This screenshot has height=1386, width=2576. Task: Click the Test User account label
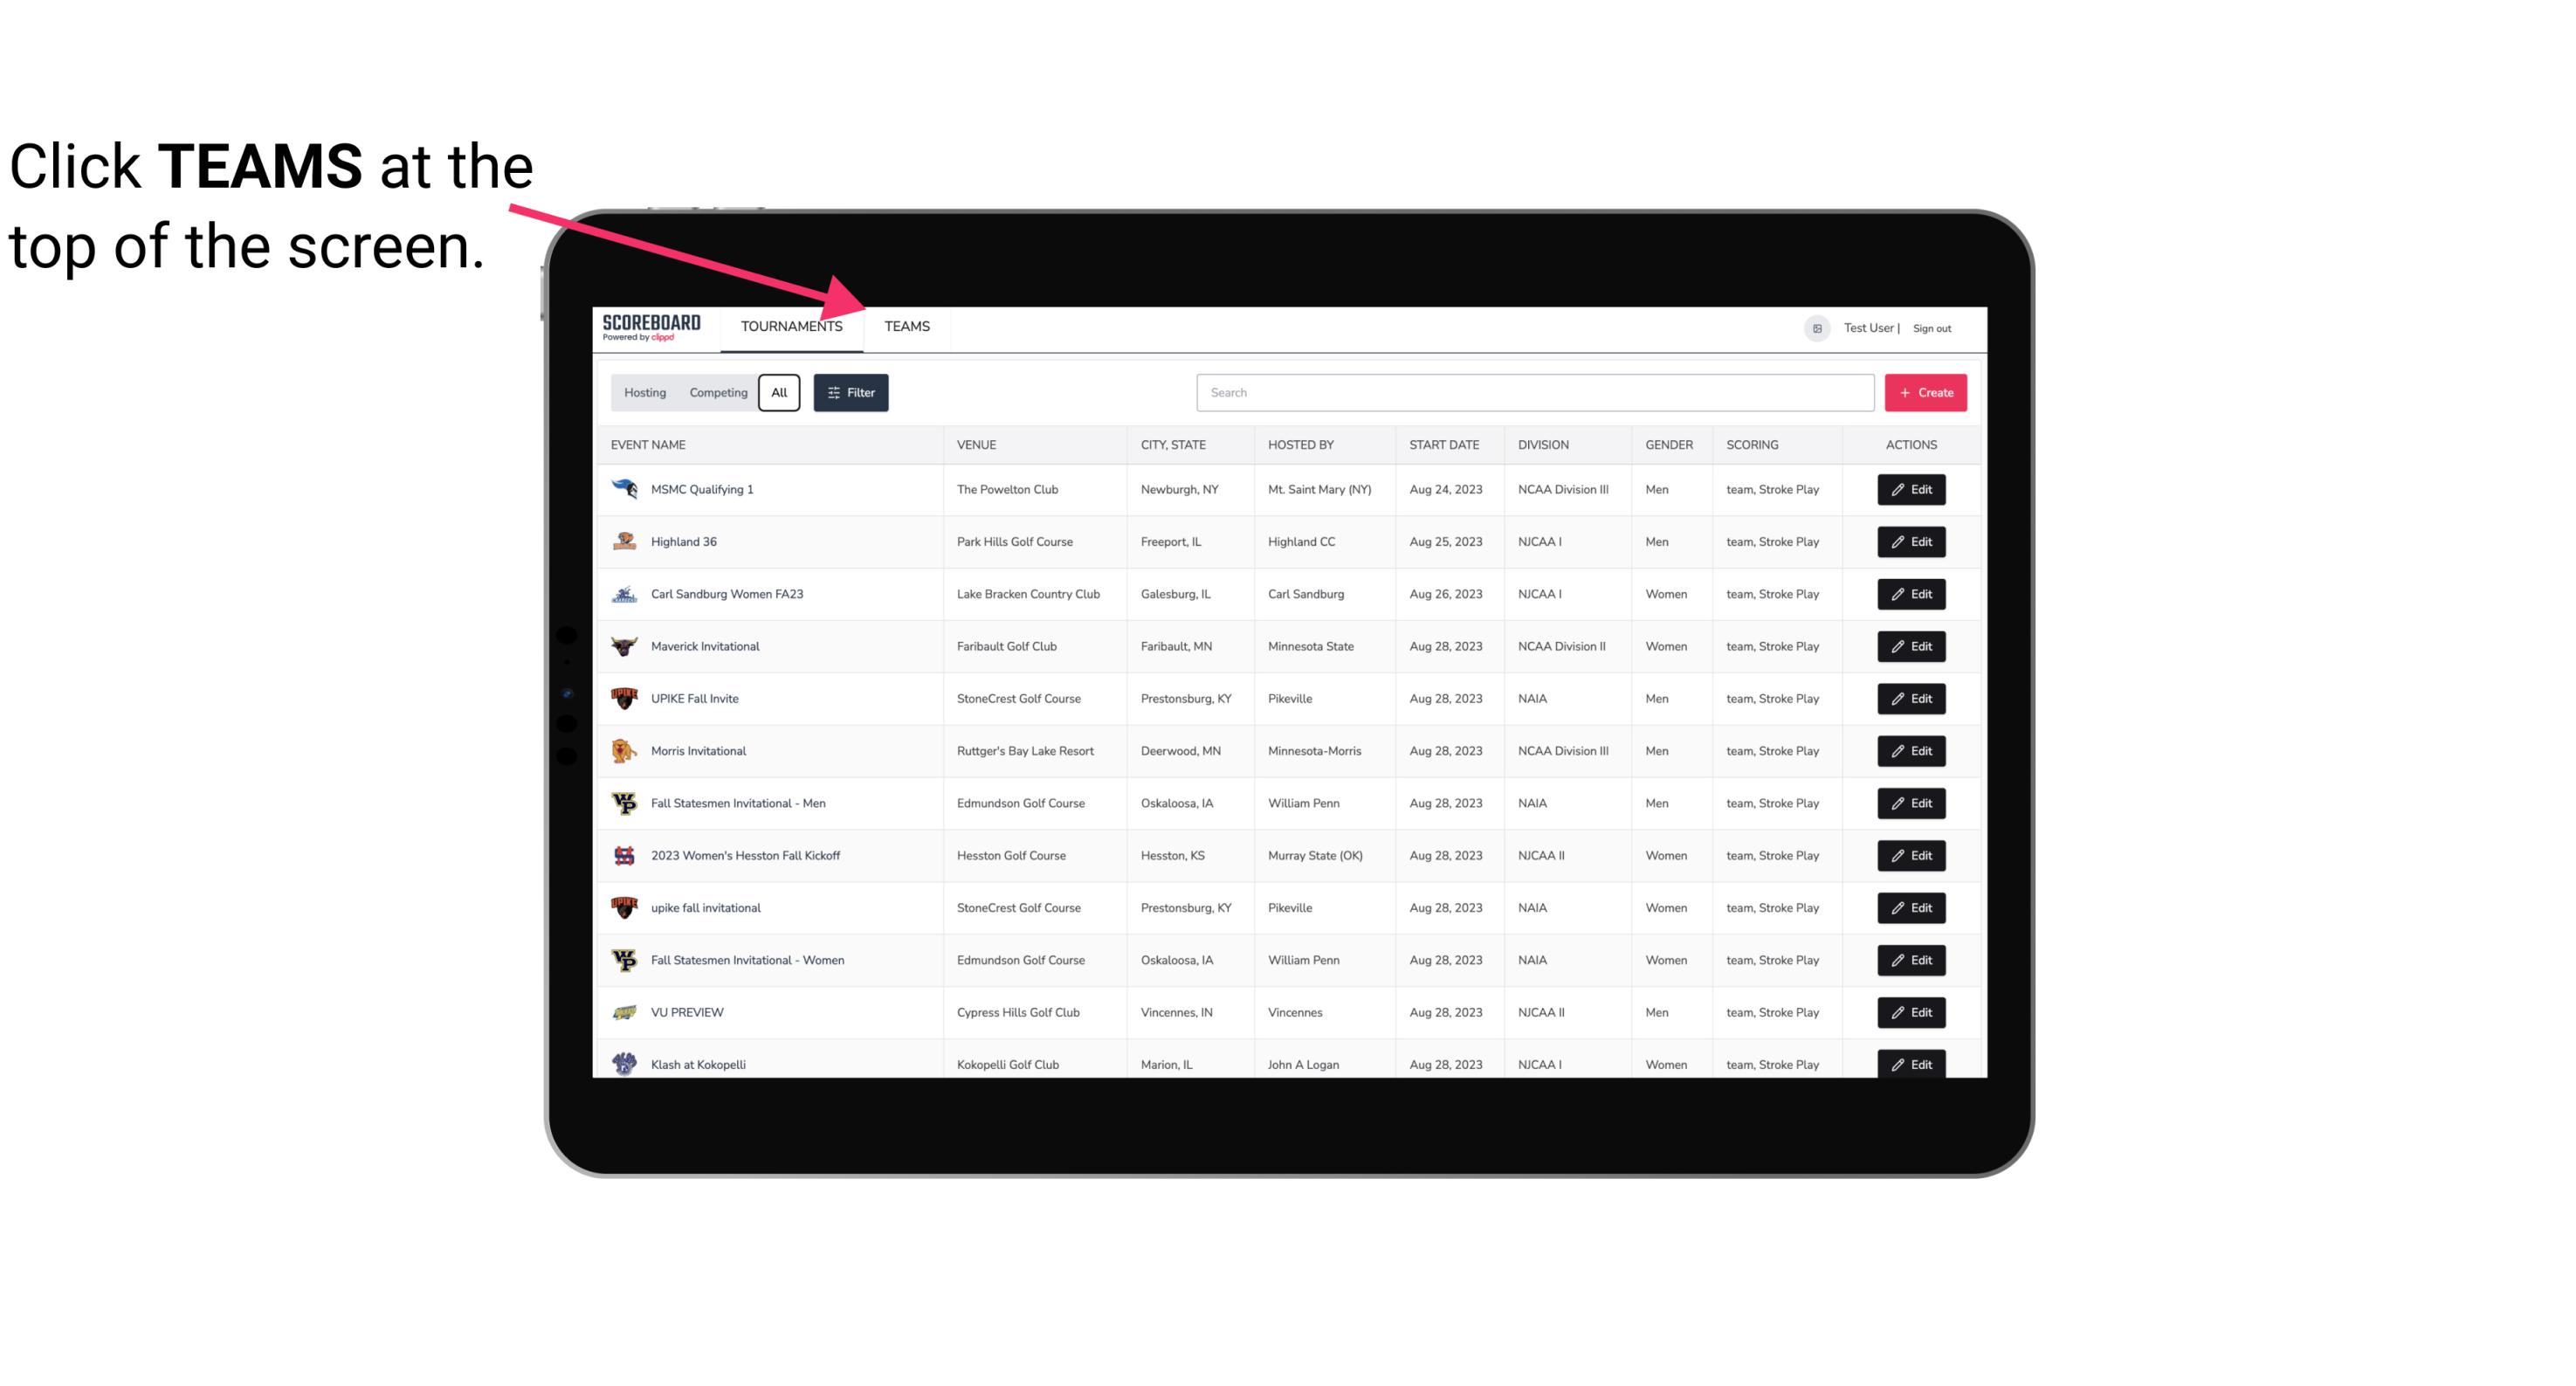click(x=1866, y=326)
